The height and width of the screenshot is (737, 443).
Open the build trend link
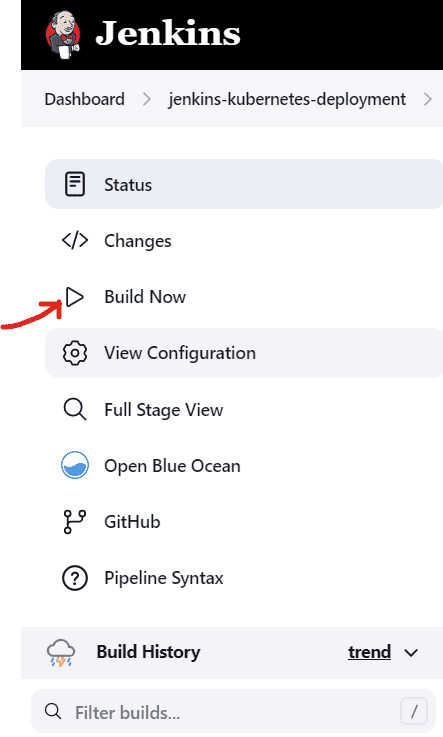[369, 652]
